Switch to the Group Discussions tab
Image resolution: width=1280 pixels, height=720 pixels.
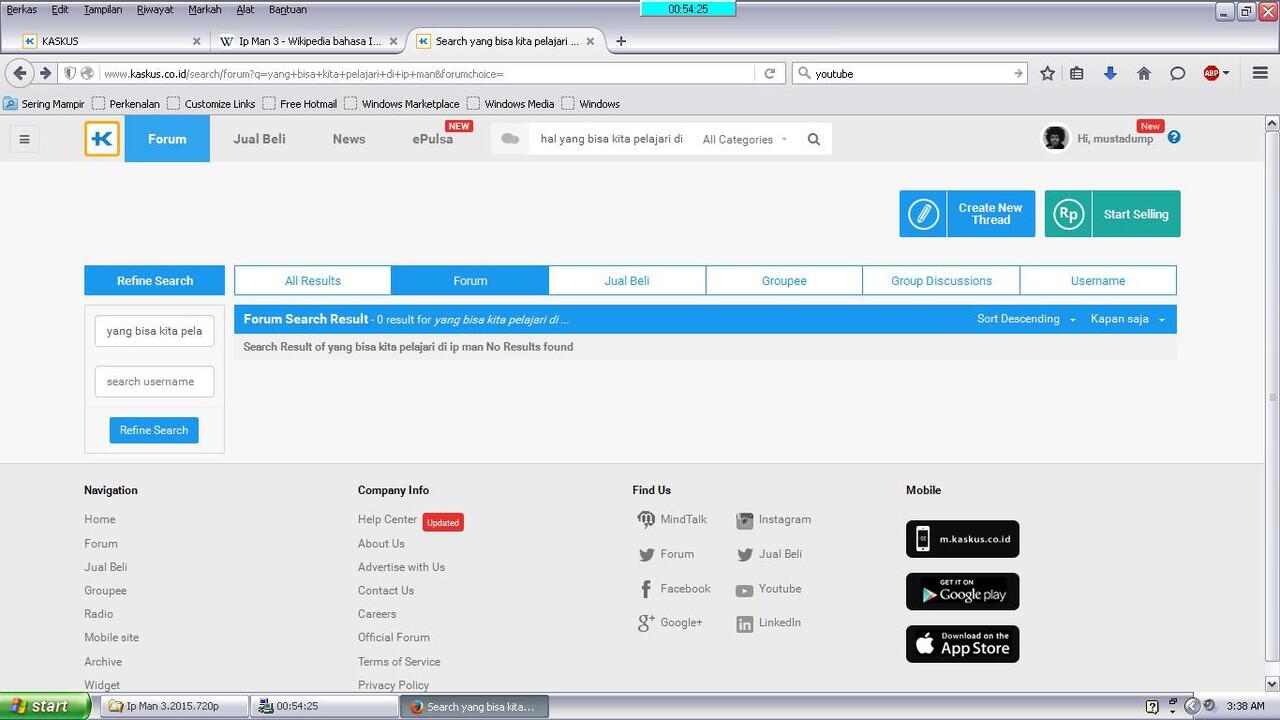coord(941,281)
